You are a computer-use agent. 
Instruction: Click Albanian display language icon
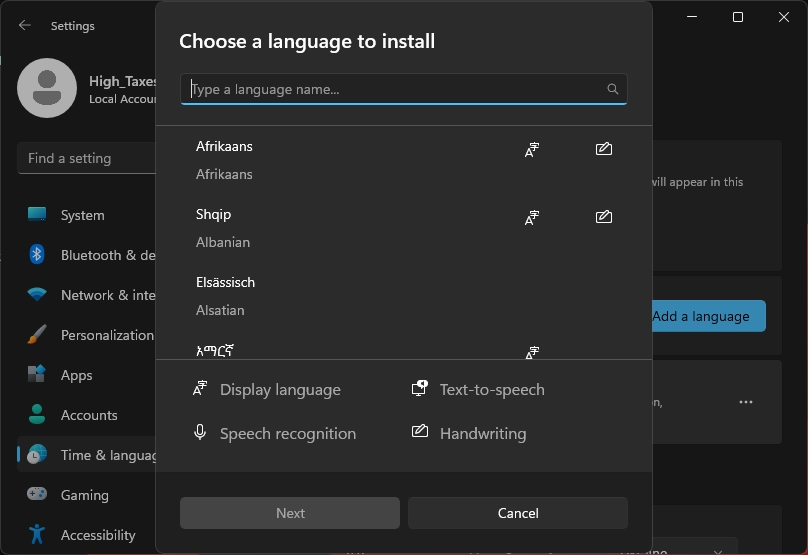[532, 218]
